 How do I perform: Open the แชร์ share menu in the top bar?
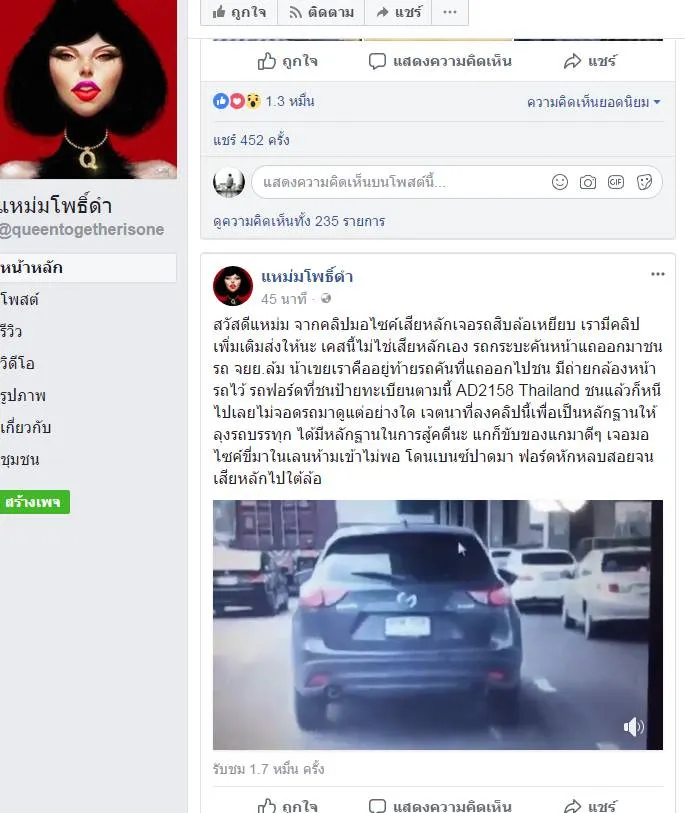pyautogui.click(x=398, y=12)
